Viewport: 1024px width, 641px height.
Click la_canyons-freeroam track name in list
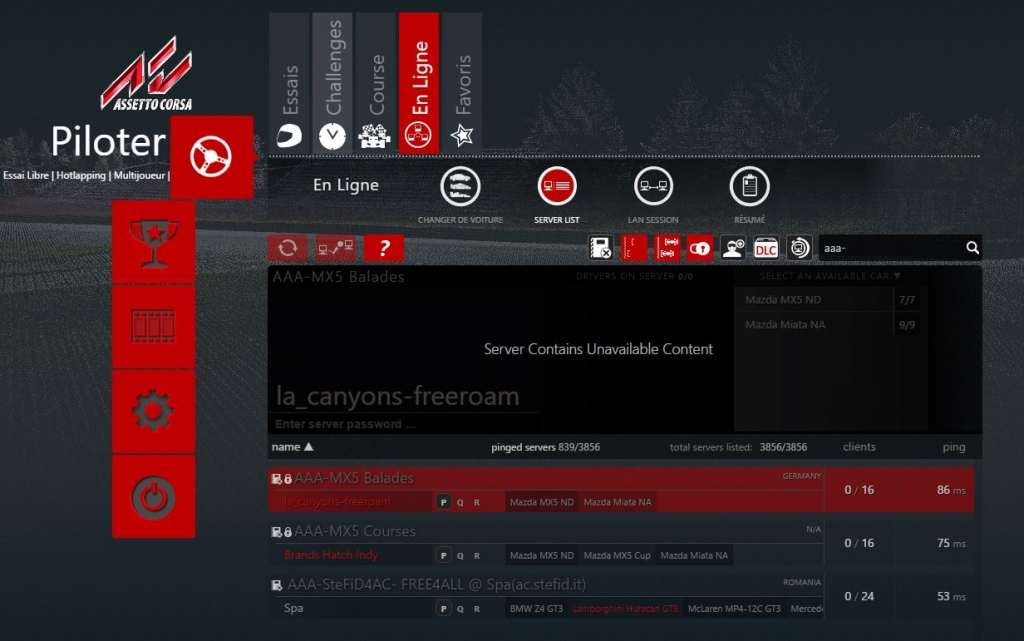pyautogui.click(x=337, y=502)
